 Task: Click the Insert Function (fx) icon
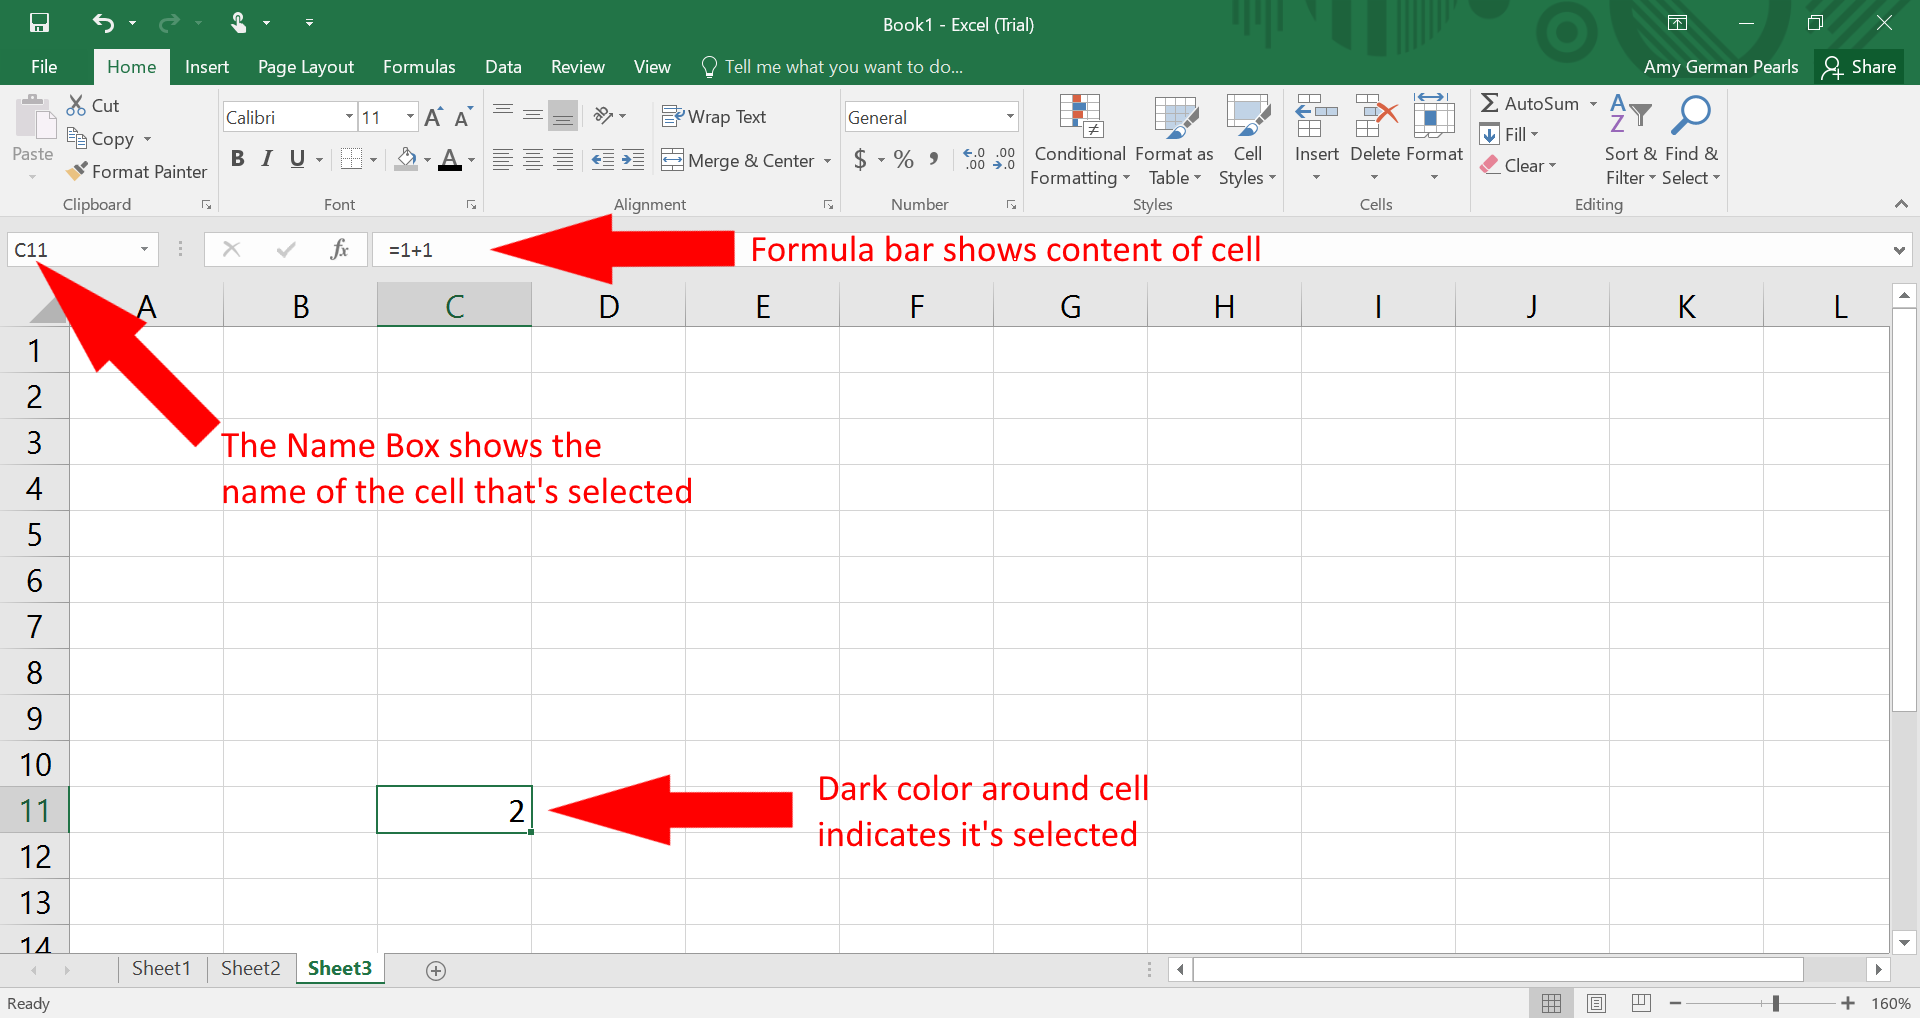tap(339, 249)
